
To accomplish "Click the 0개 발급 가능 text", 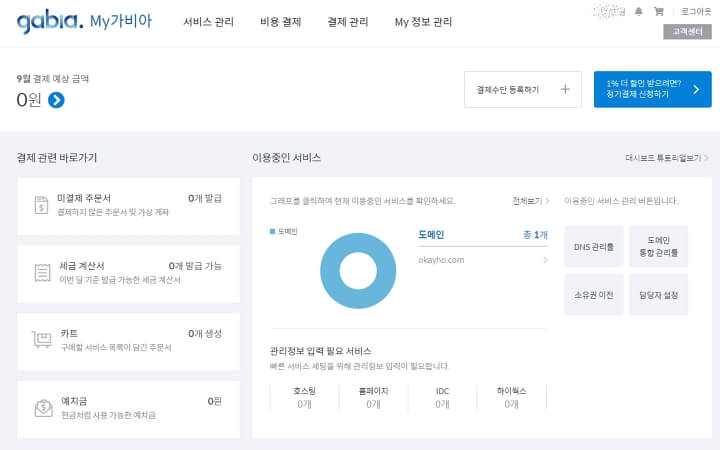I will [195, 266].
